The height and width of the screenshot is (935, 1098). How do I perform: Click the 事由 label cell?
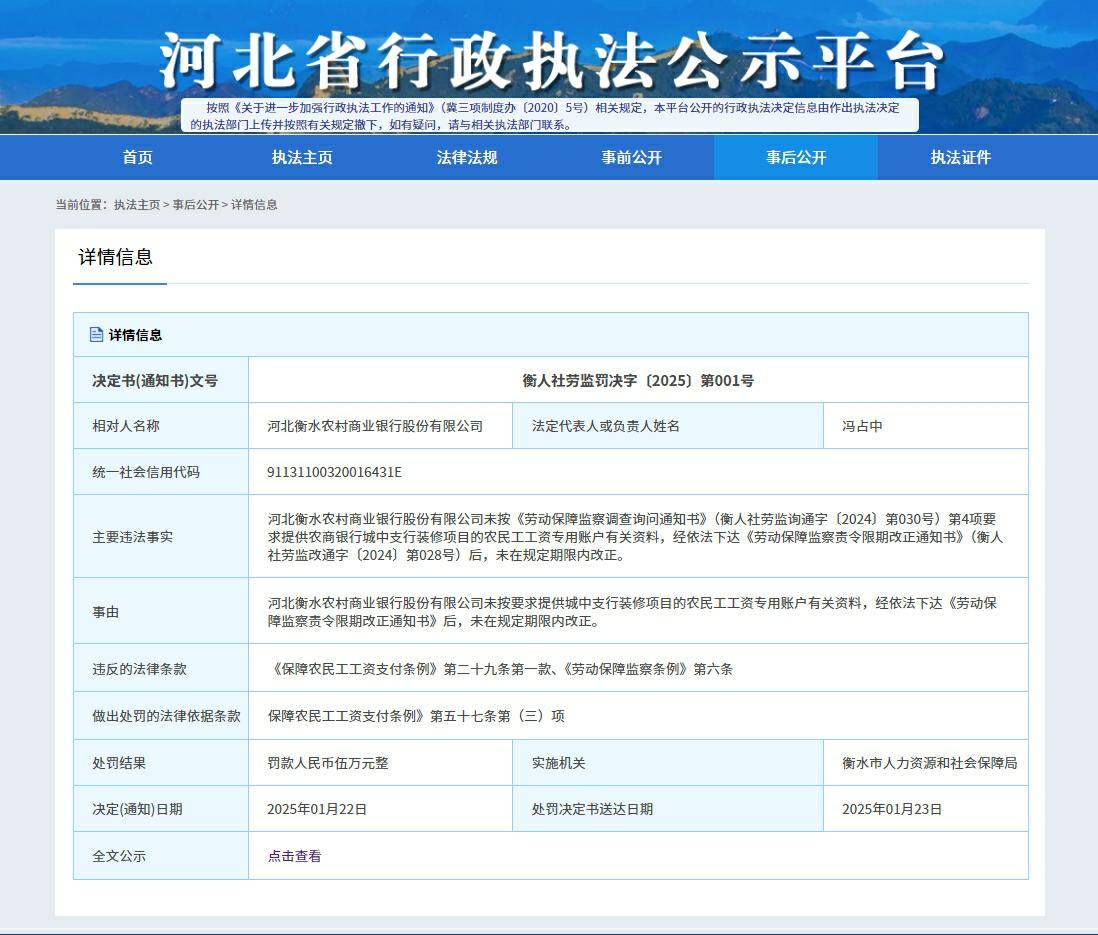161,611
